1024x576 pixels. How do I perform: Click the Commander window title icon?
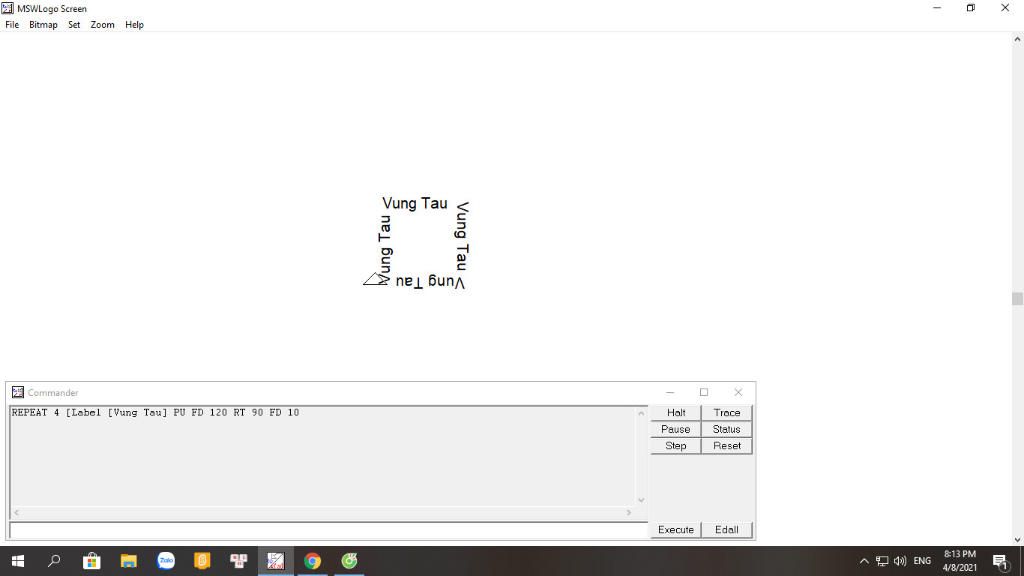coord(18,392)
